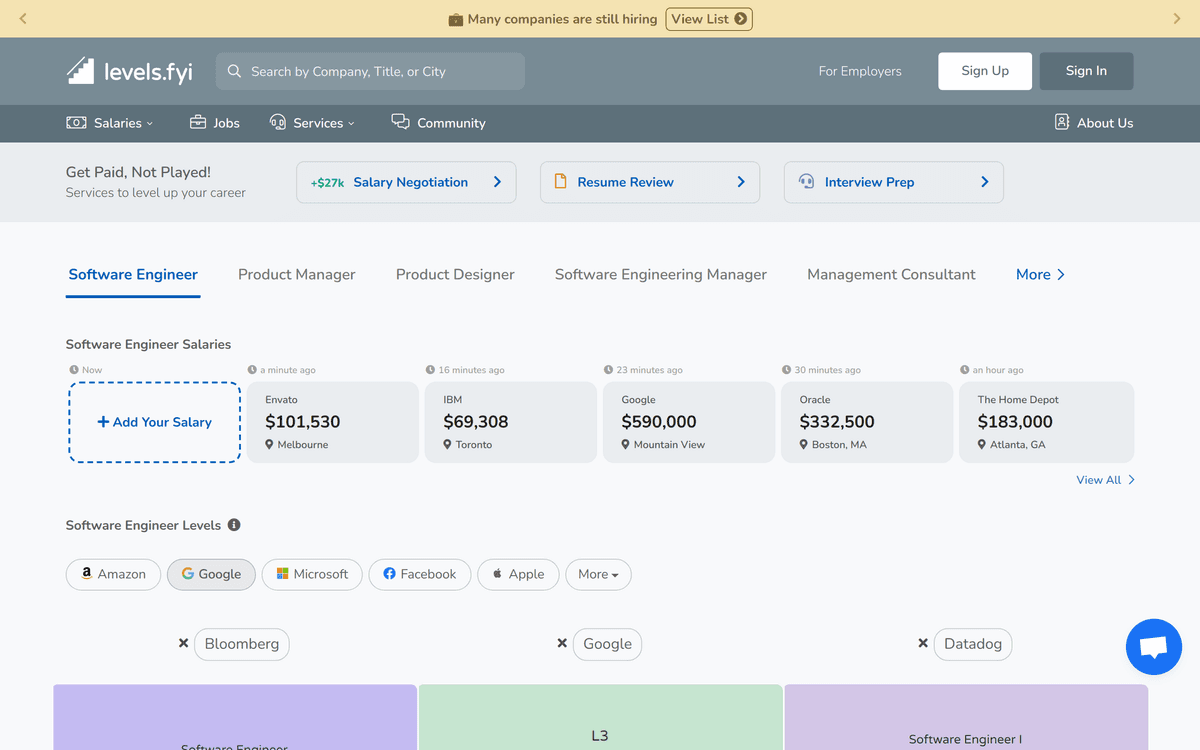The image size is (1200, 750).
Task: Click the Get Paid, Not Played heading
Action: [x=138, y=172]
